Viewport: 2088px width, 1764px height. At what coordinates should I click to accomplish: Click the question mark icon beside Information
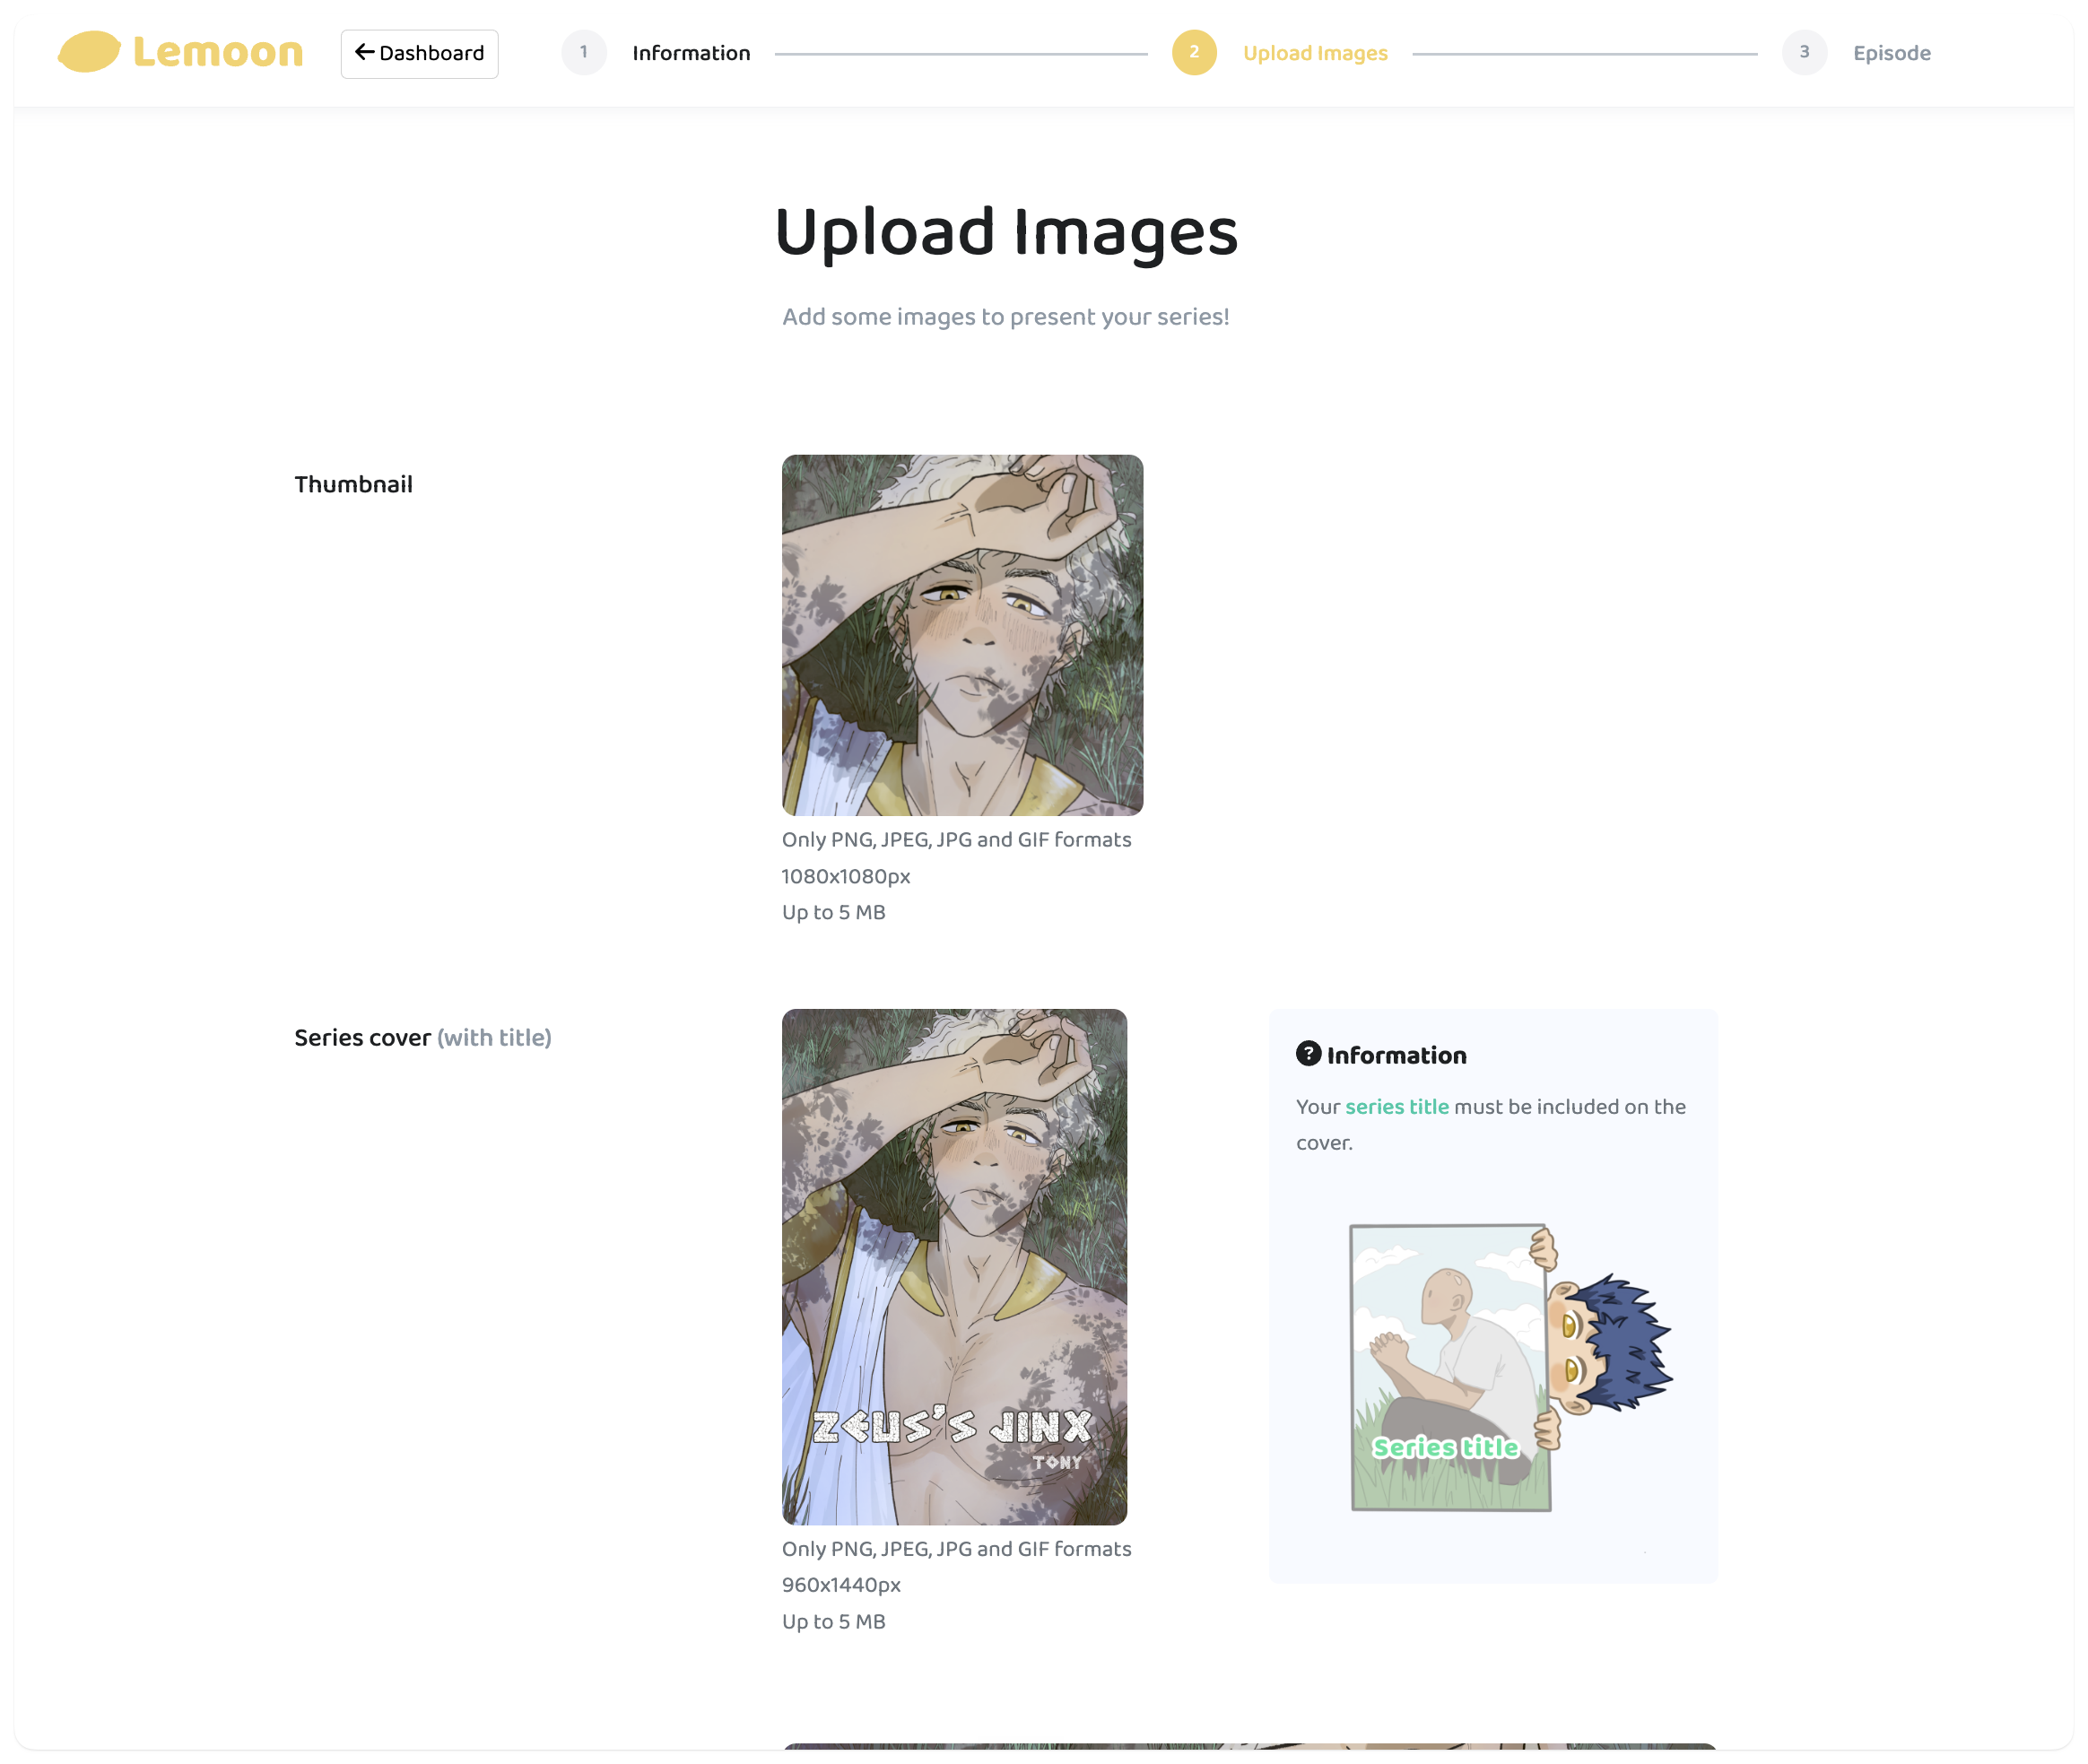click(1308, 1053)
